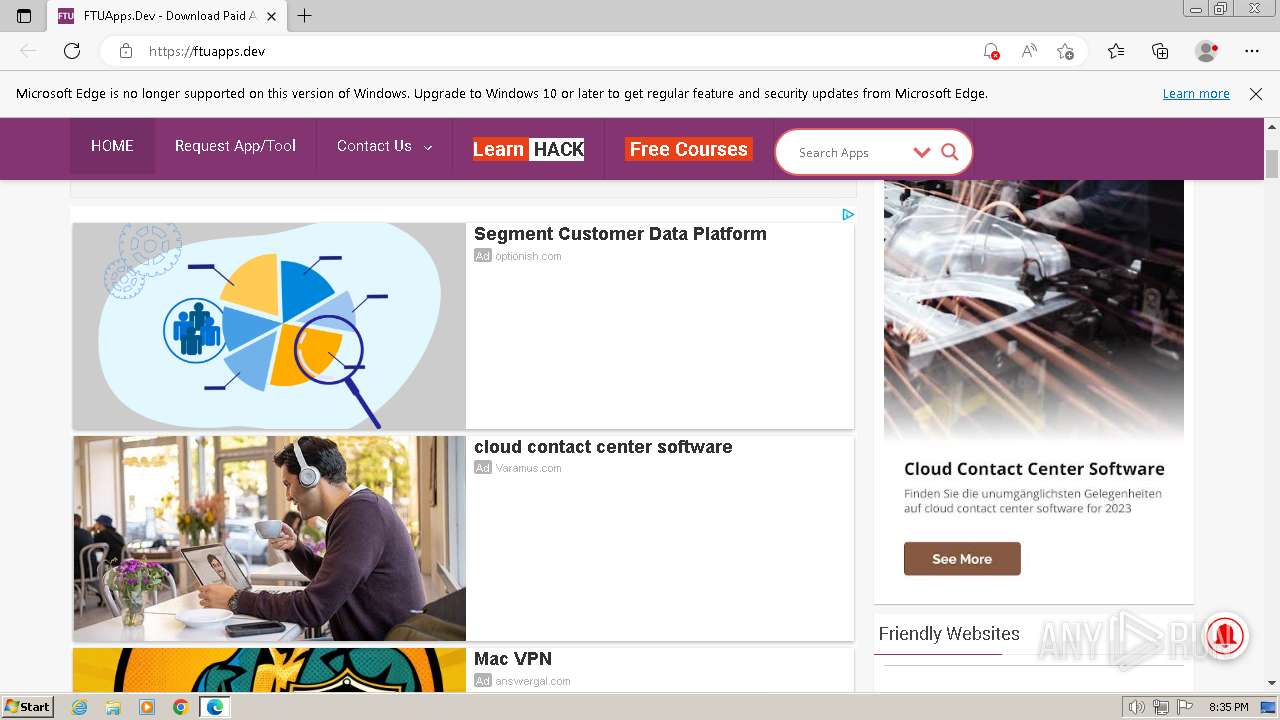The image size is (1280, 720).
Task: Launch Google Chrome from the taskbar
Action: 180,707
